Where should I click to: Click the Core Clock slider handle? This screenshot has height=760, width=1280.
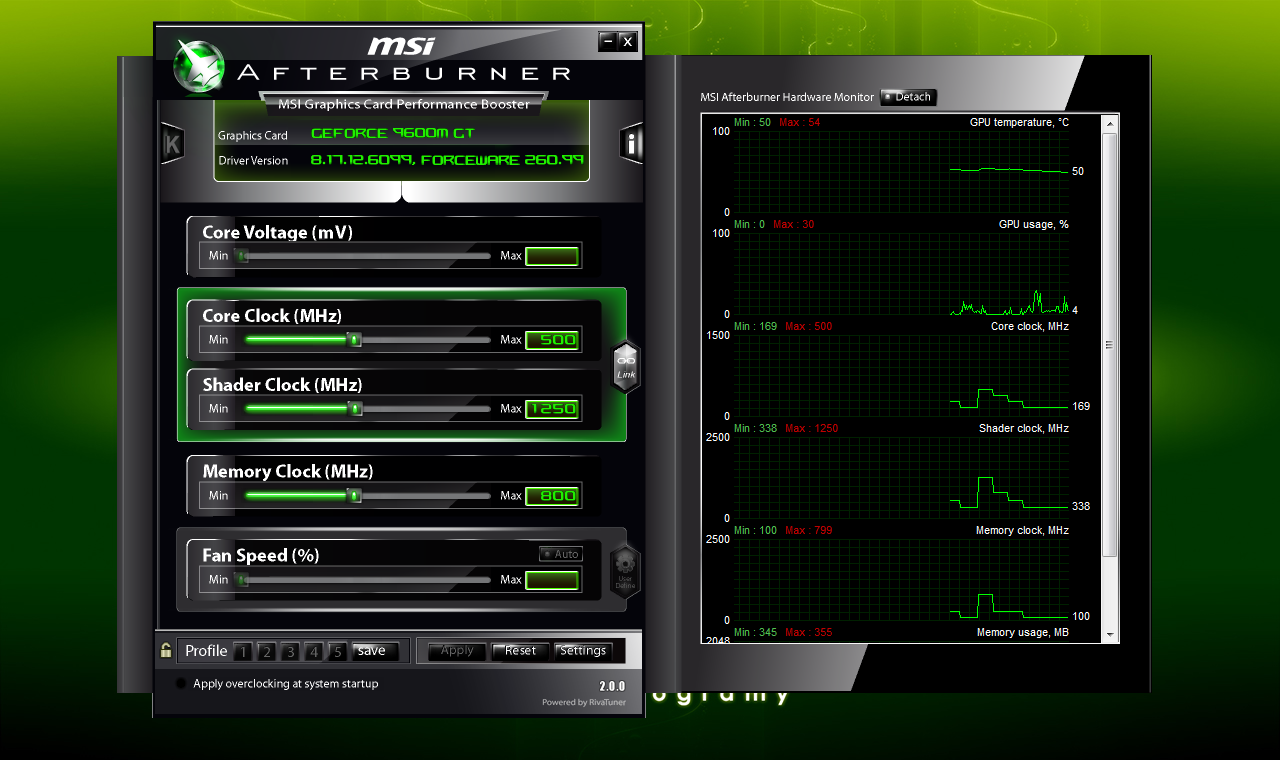coord(354,340)
